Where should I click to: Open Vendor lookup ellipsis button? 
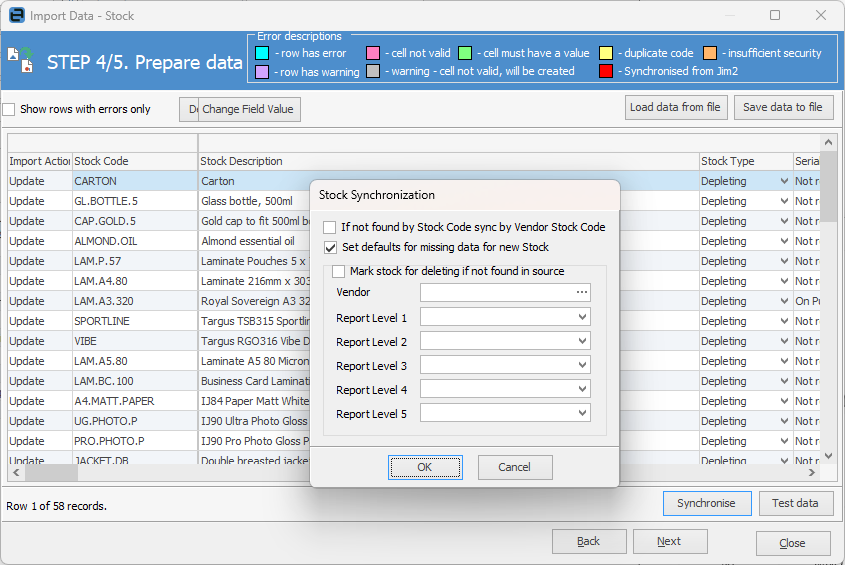pyautogui.click(x=581, y=292)
